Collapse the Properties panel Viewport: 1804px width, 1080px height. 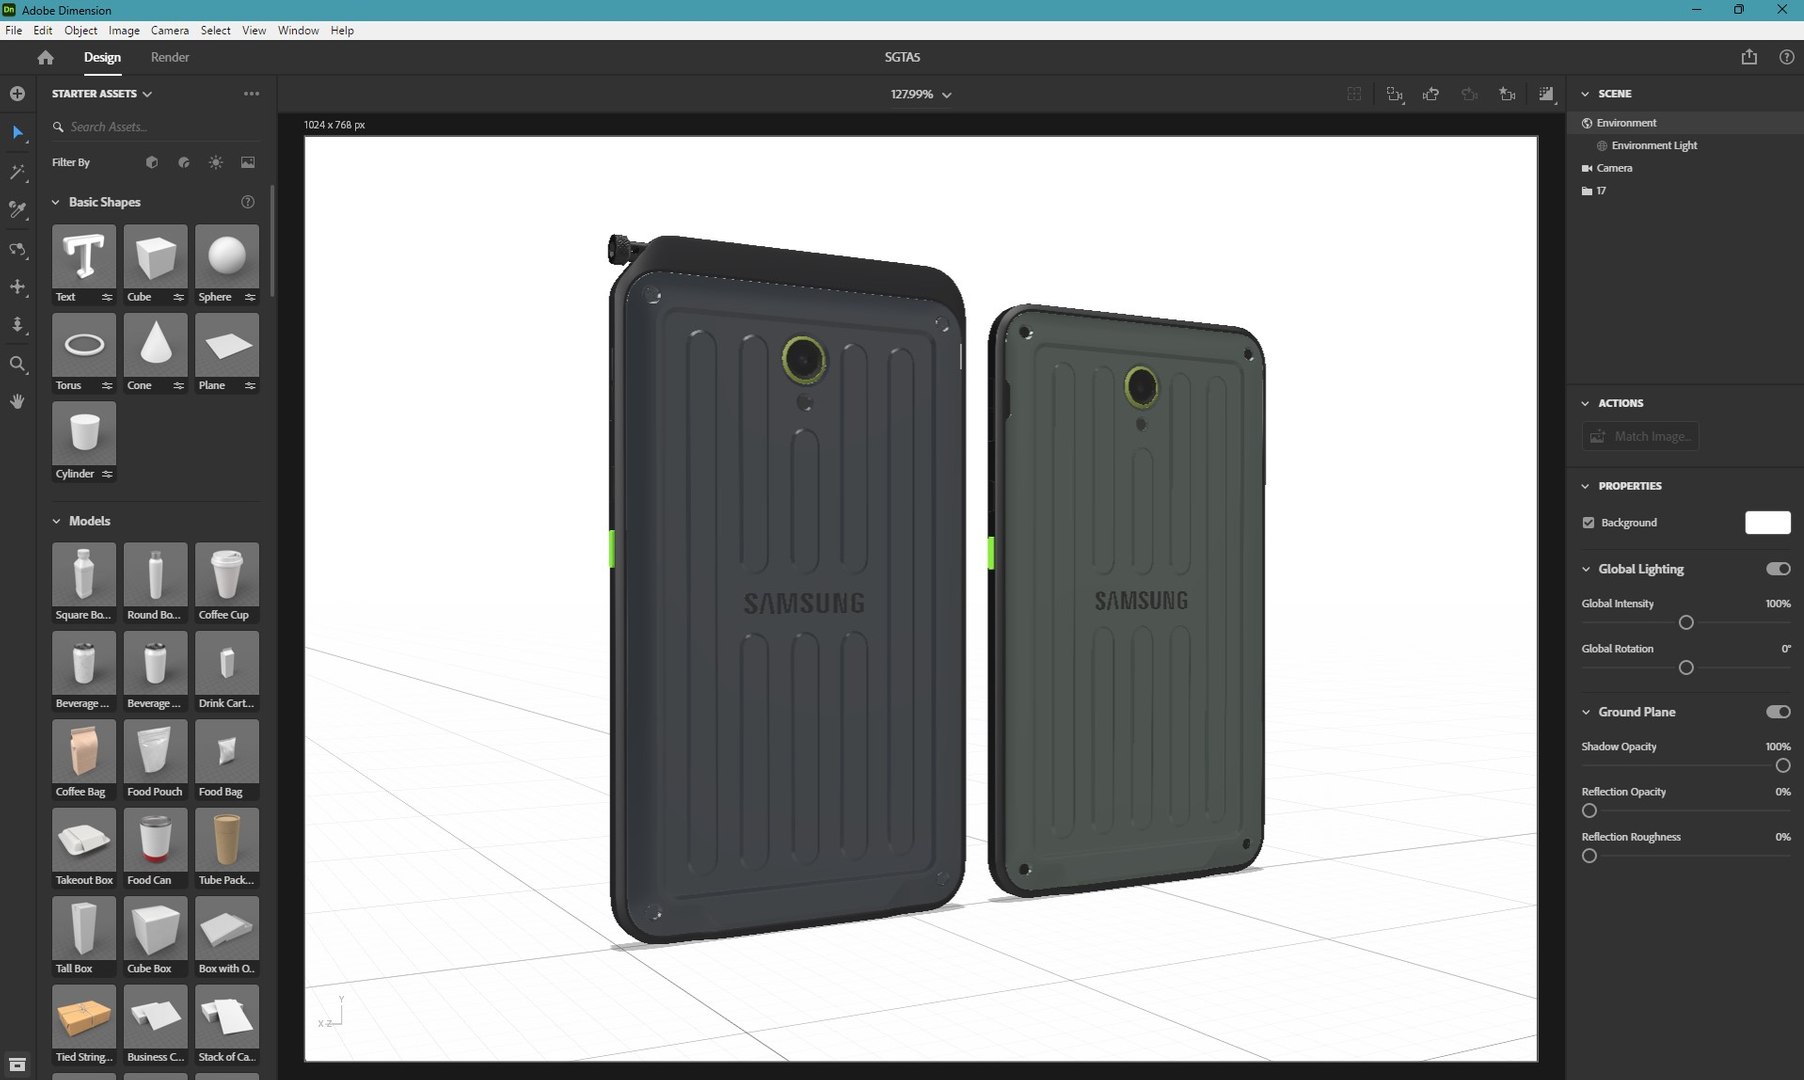click(1585, 486)
